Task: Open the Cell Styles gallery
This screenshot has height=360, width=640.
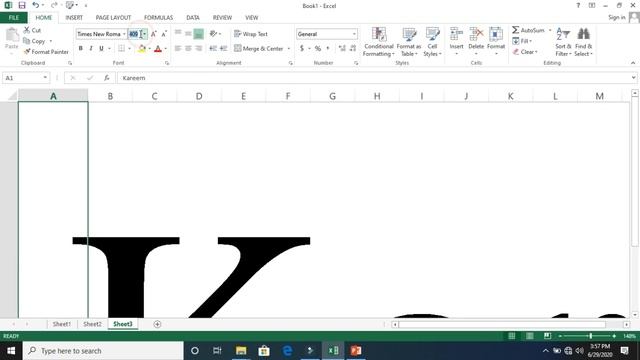Action: coord(432,42)
